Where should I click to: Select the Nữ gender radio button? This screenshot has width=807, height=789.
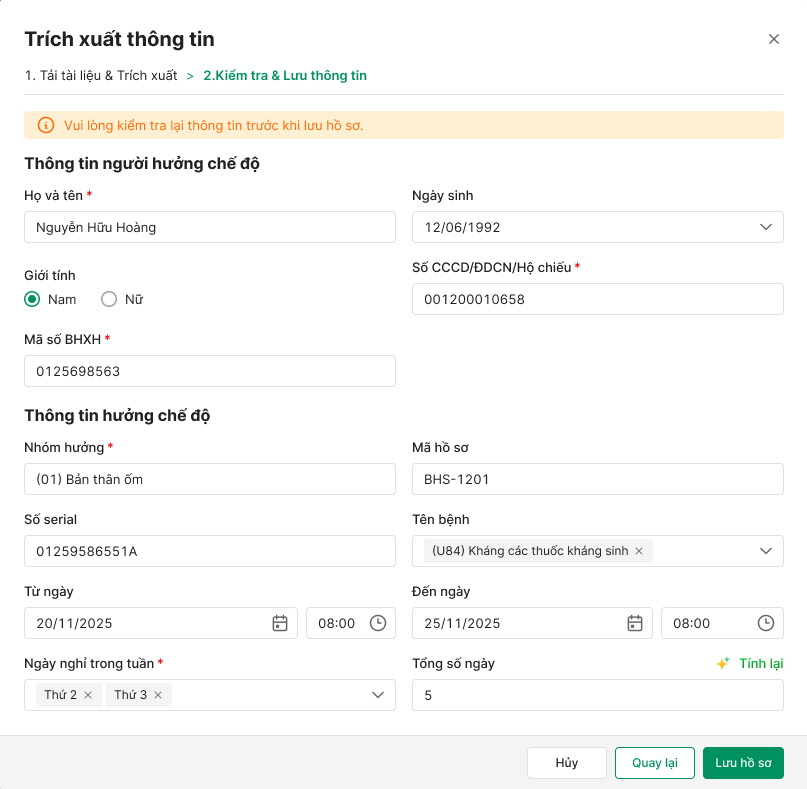(x=110, y=299)
